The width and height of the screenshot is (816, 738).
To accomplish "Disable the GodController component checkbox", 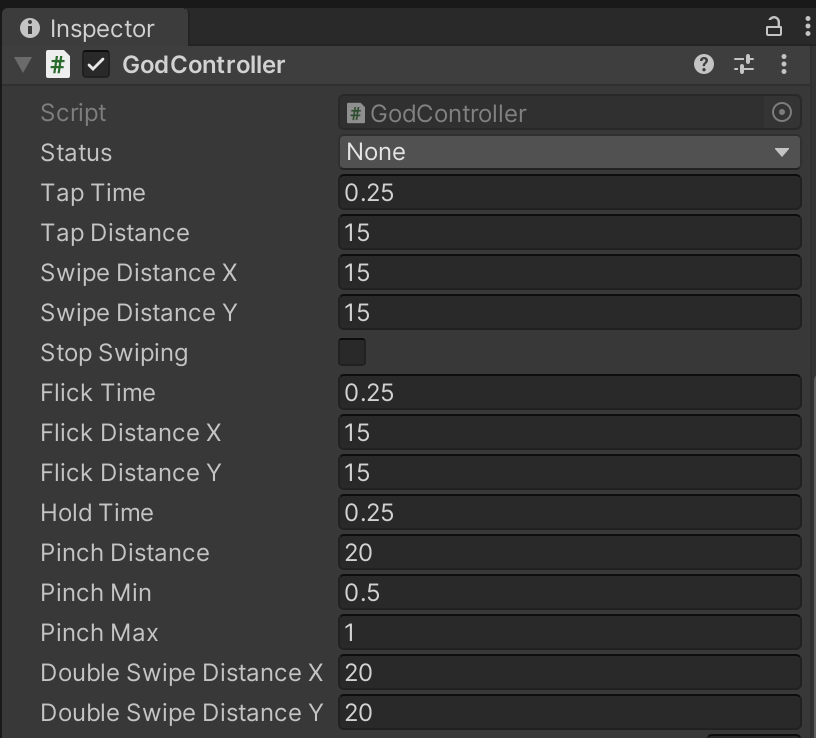I will pyautogui.click(x=96, y=65).
